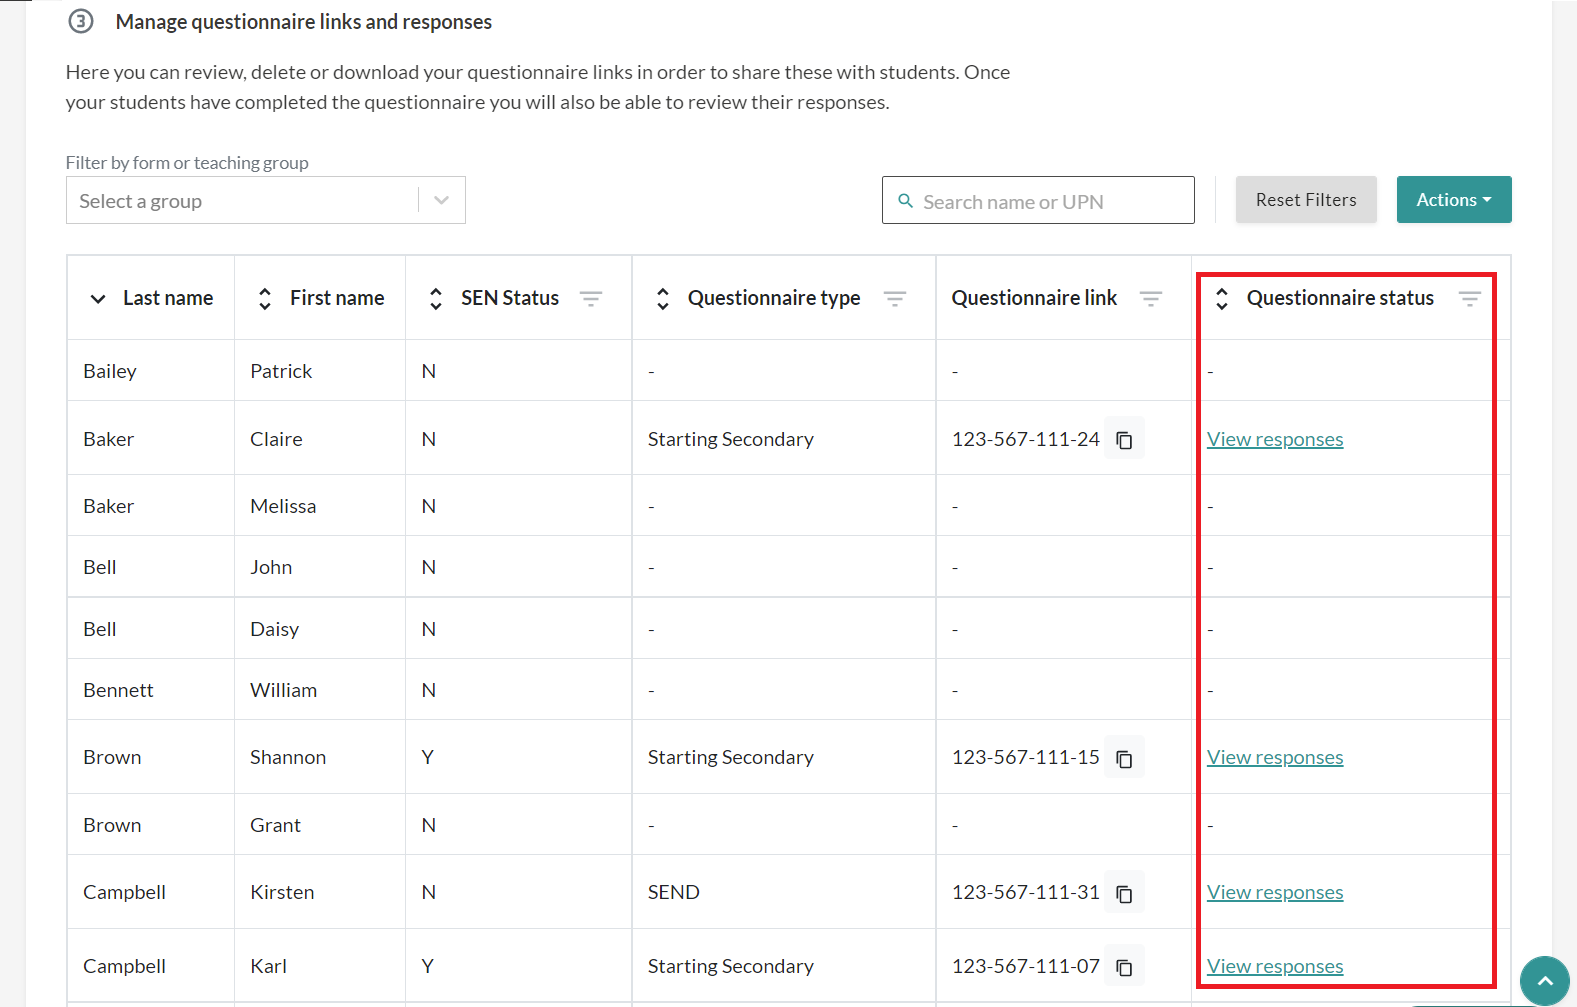Click the Reset Filters button
The height and width of the screenshot is (1007, 1577).
pos(1306,200)
